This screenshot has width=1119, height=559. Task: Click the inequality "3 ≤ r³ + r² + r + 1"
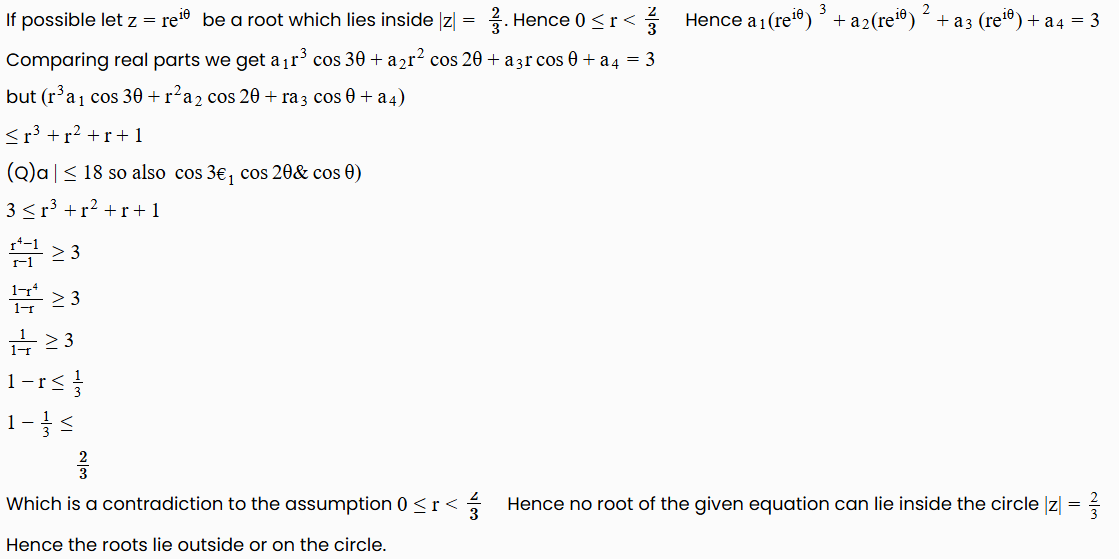pyautogui.click(x=84, y=211)
